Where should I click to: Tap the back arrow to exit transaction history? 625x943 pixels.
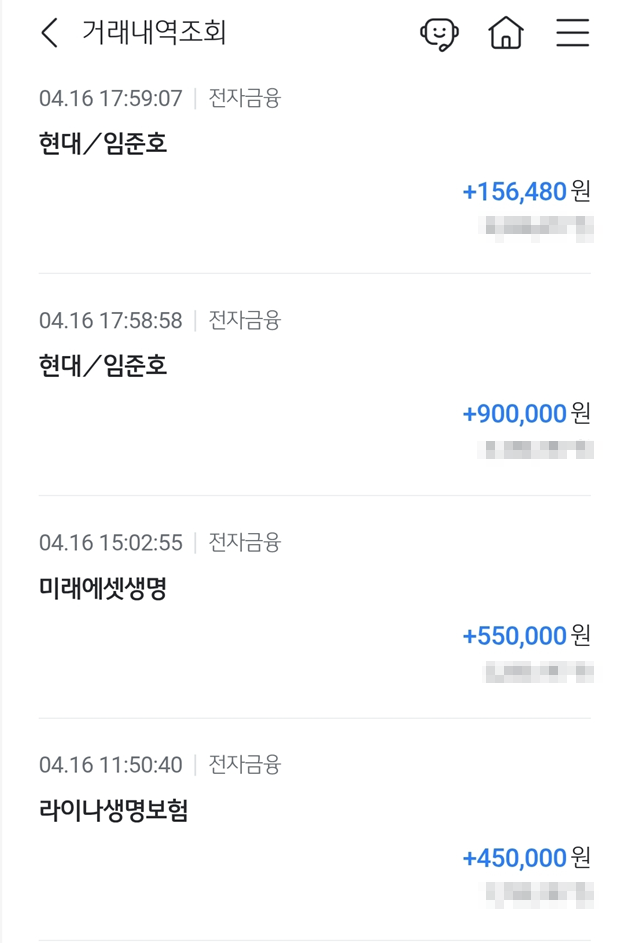click(48, 32)
